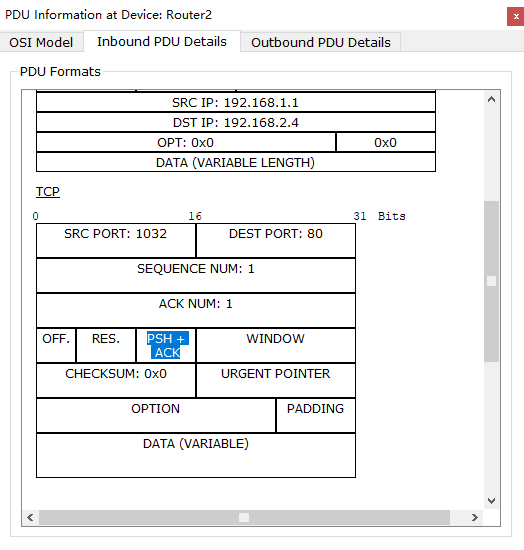Click the SEQUENCE NUM: 1 field
This screenshot has width=524, height=550.
tap(196, 276)
